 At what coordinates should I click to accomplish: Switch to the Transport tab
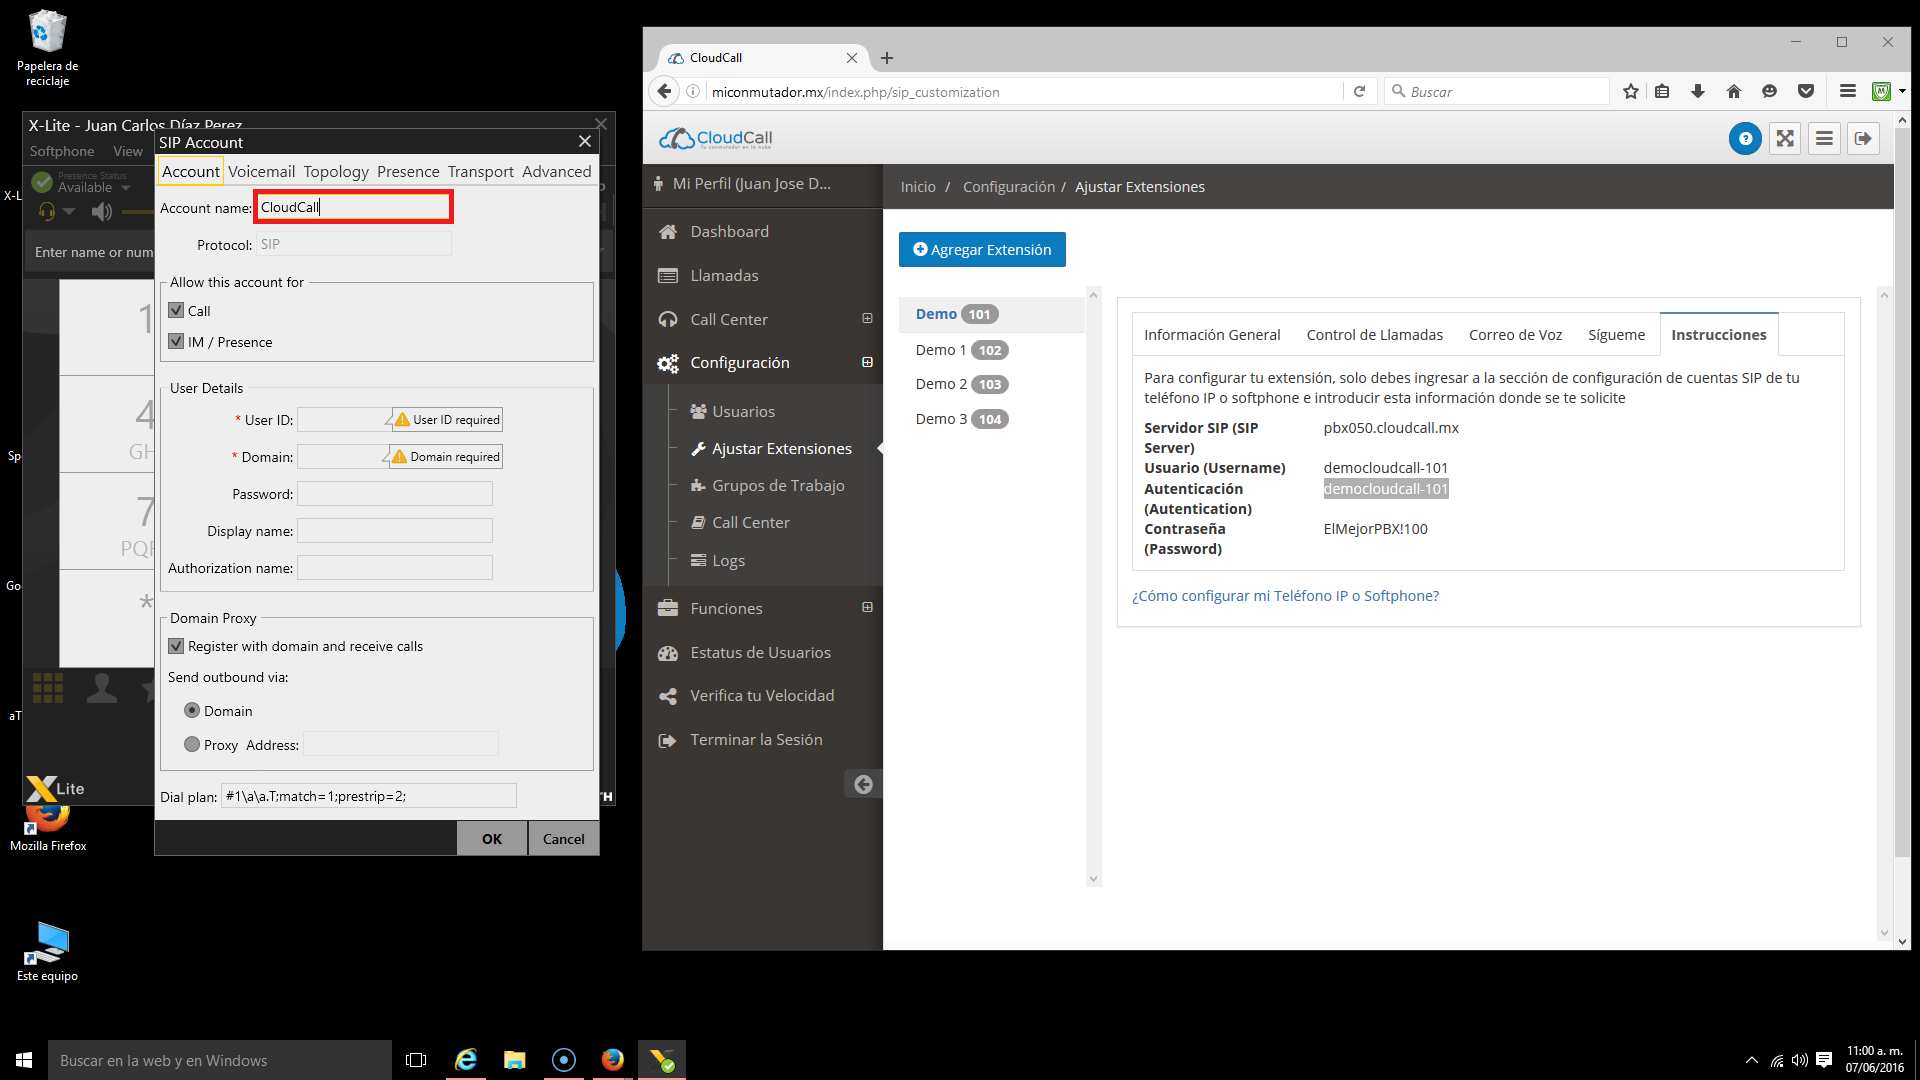(480, 172)
